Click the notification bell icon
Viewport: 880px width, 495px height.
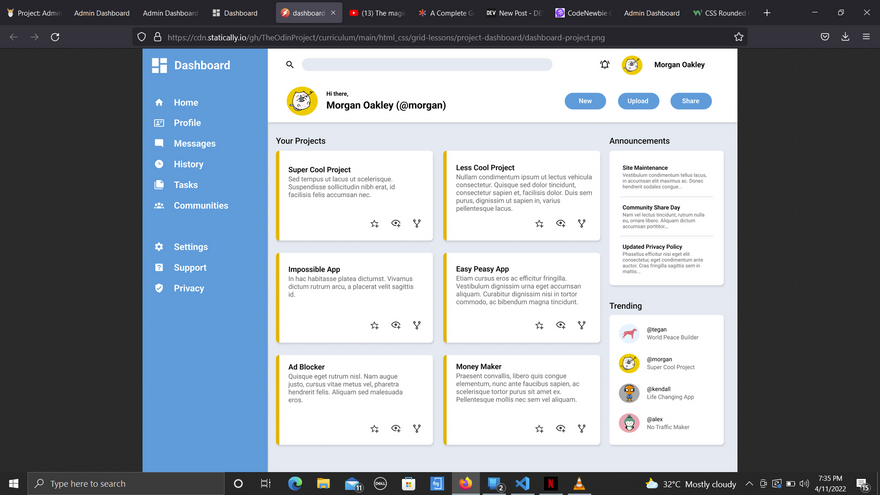coord(604,65)
